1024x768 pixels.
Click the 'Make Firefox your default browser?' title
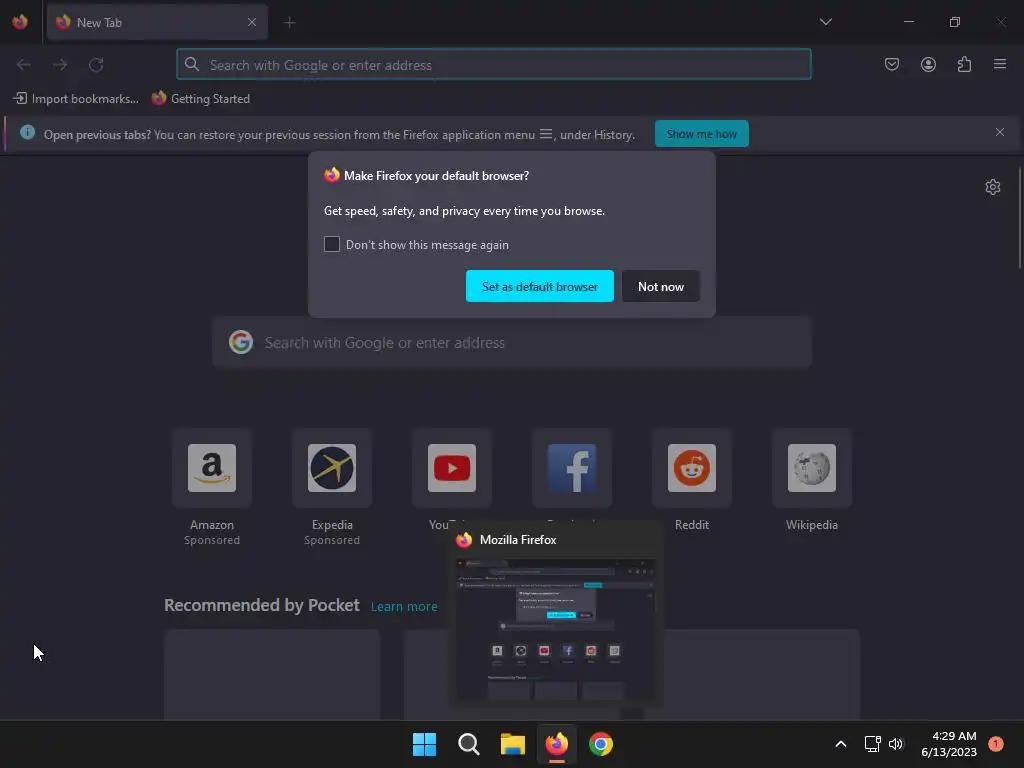(436, 176)
